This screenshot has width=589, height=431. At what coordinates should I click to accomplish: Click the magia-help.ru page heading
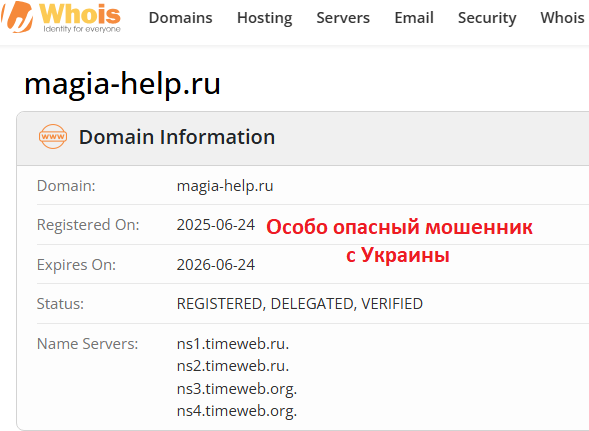coord(122,83)
